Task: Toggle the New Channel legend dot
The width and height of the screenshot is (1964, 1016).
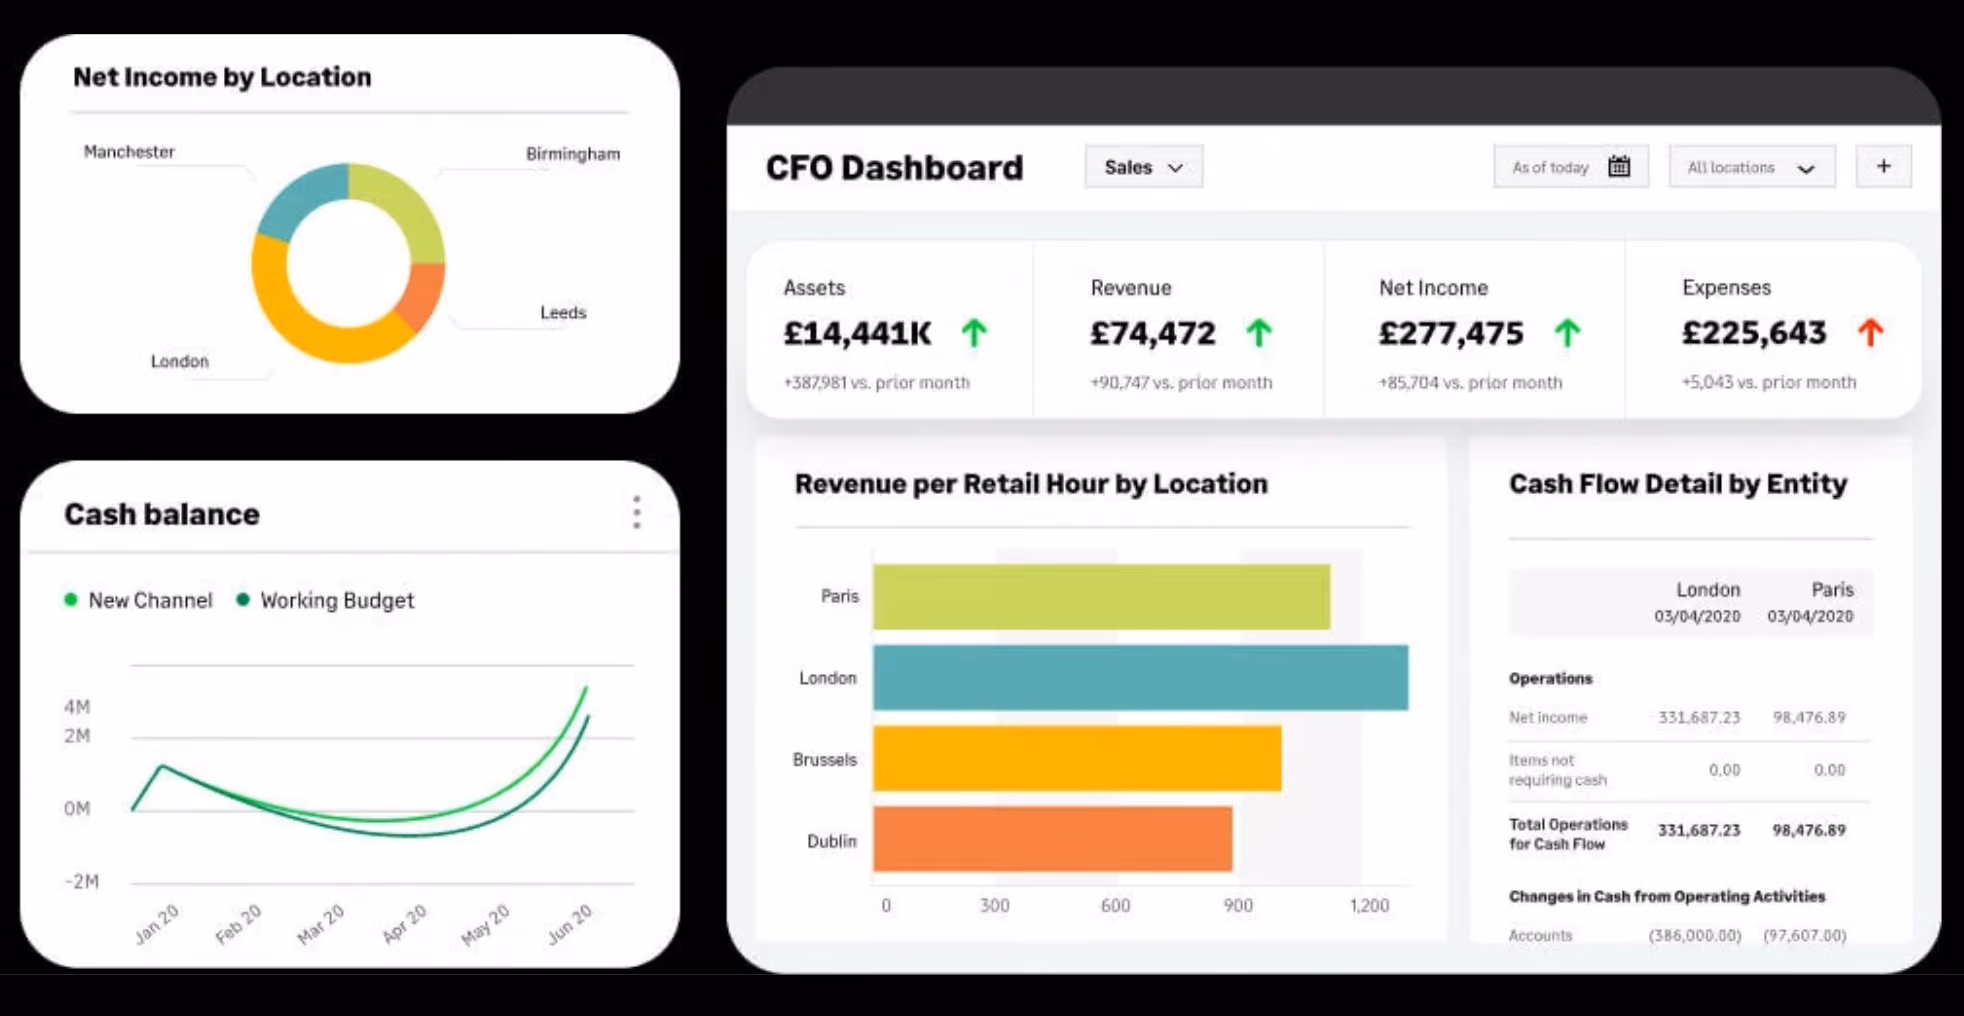Action: pos(71,600)
